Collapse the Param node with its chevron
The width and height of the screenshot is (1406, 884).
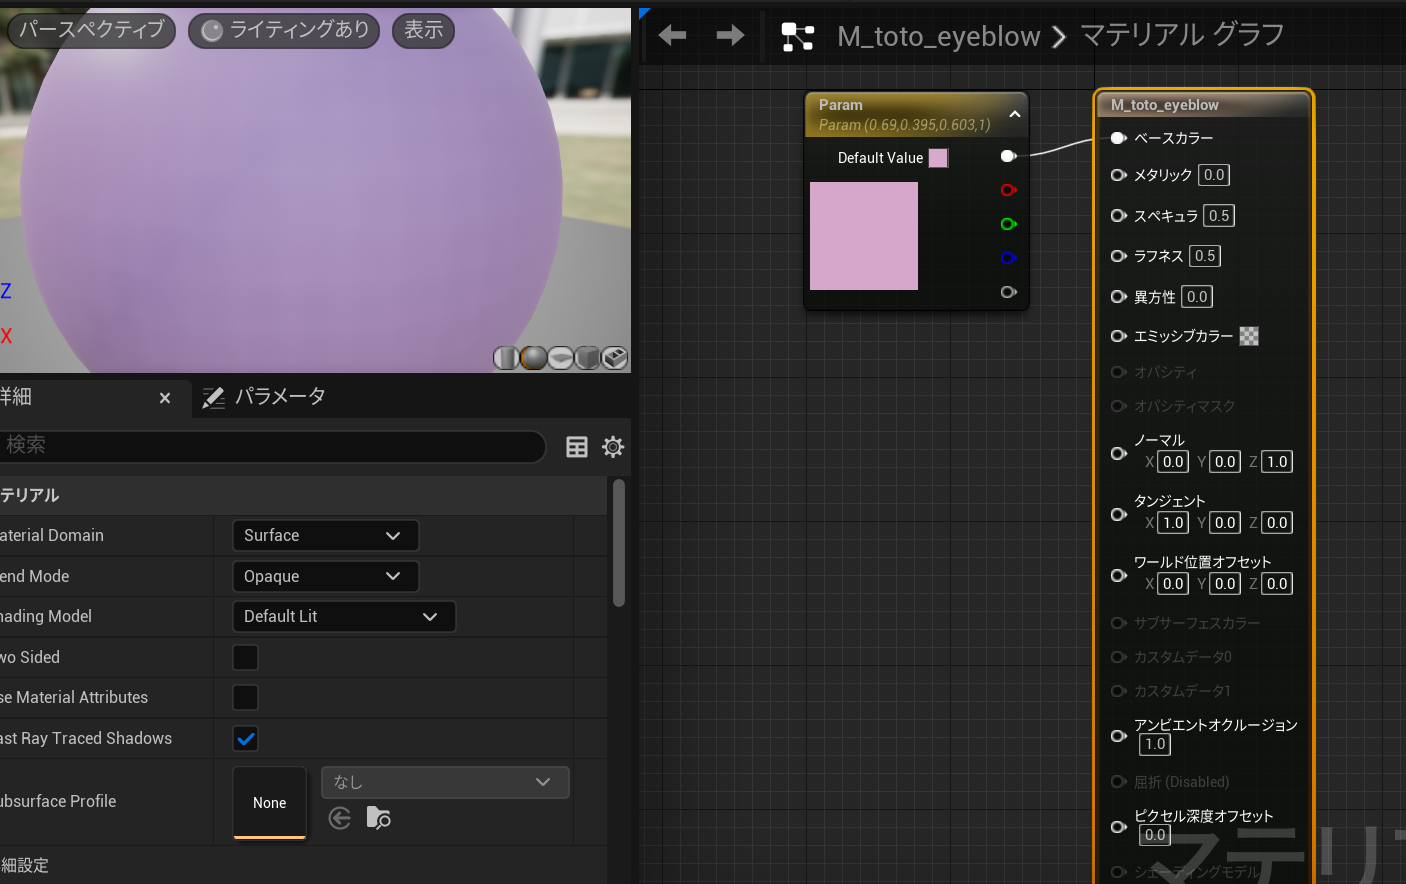click(1015, 114)
